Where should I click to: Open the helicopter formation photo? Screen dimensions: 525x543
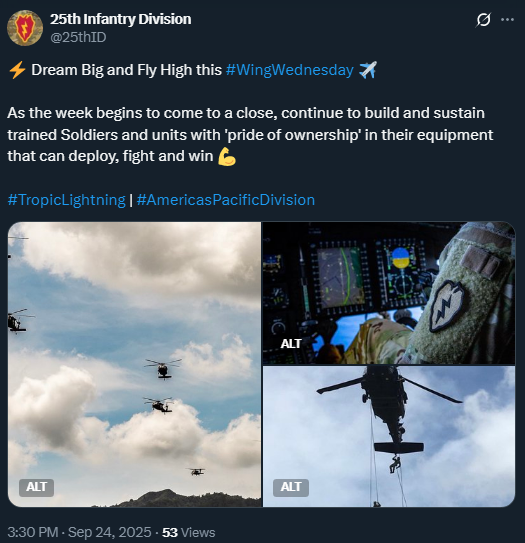135,364
